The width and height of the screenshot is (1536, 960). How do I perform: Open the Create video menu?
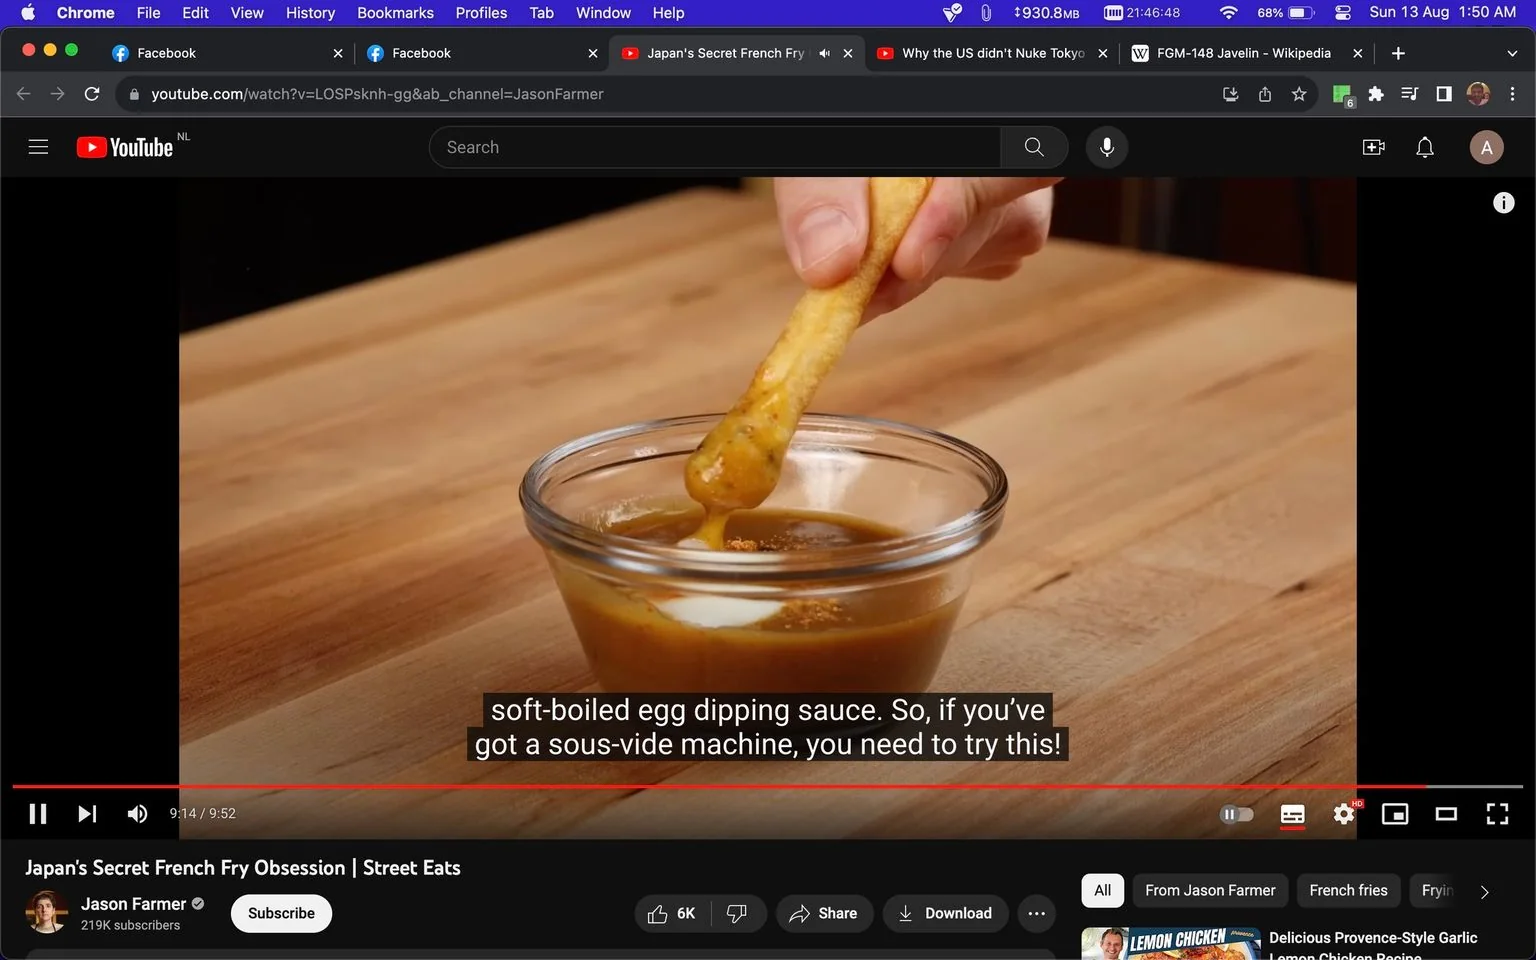pyautogui.click(x=1374, y=147)
